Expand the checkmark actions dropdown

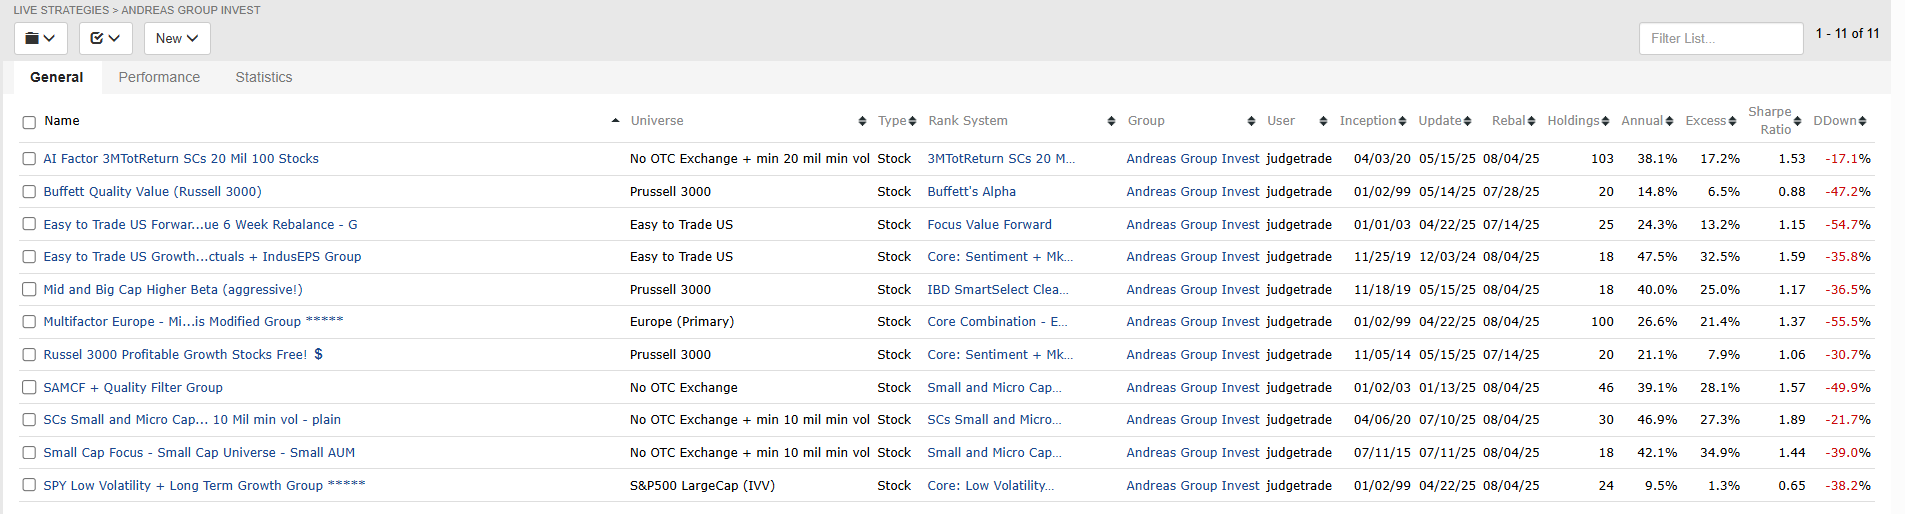click(105, 38)
